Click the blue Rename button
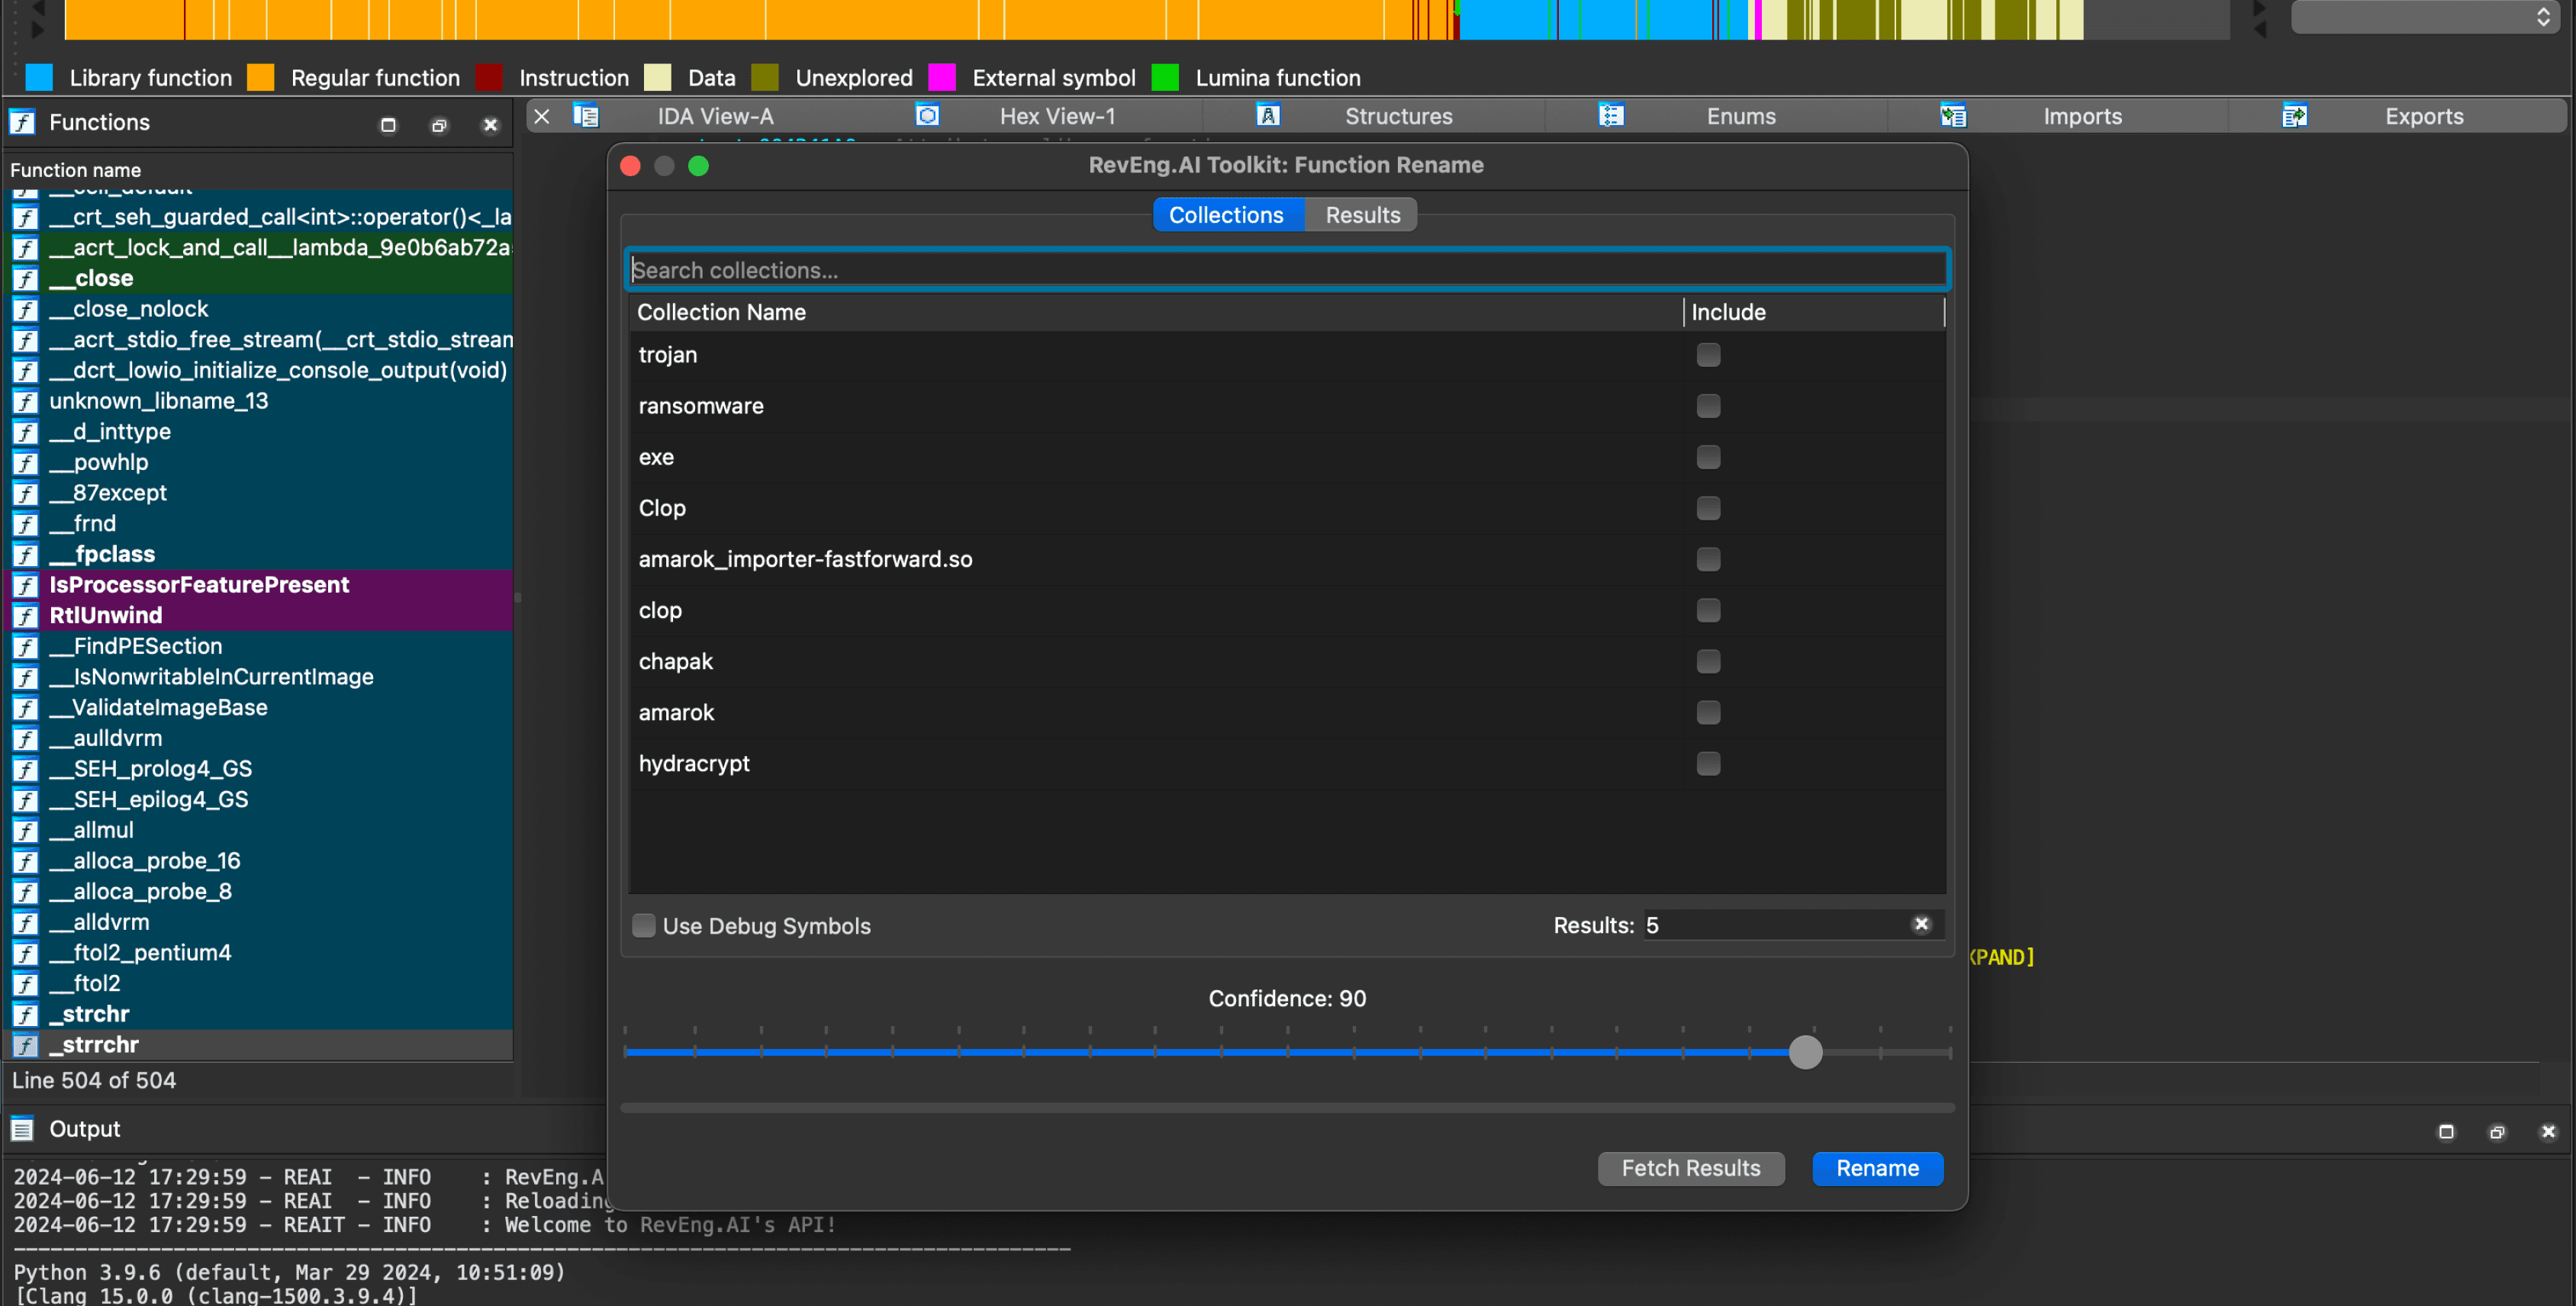 [1877, 1168]
